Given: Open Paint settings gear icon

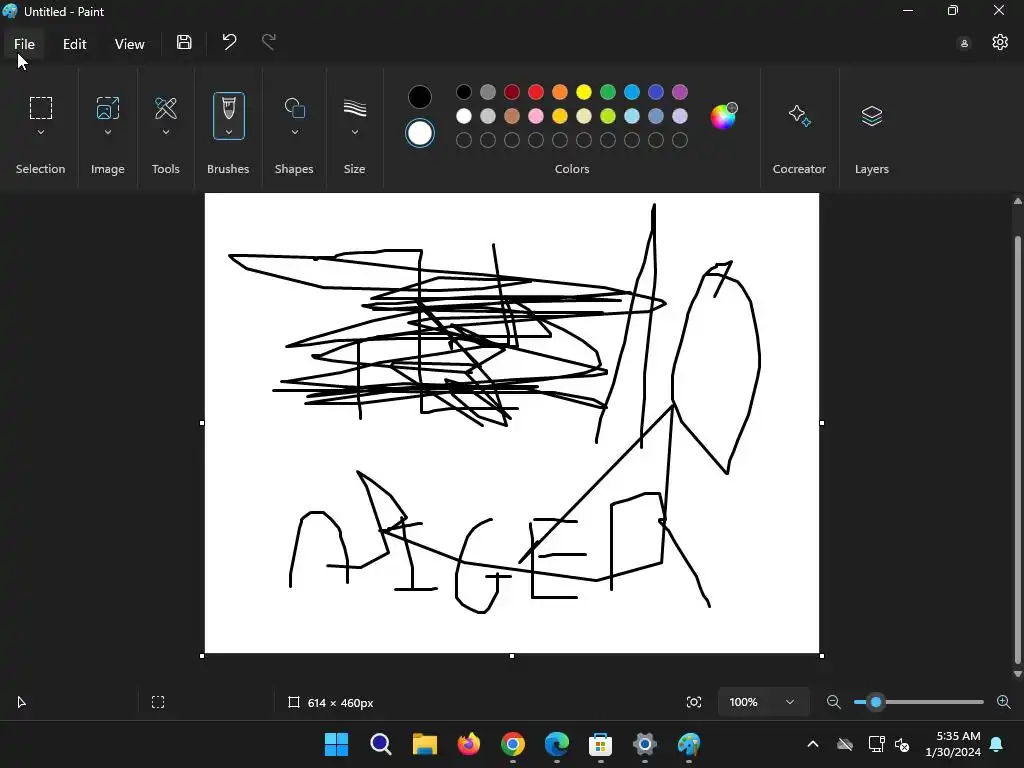Looking at the screenshot, I should click(1000, 42).
